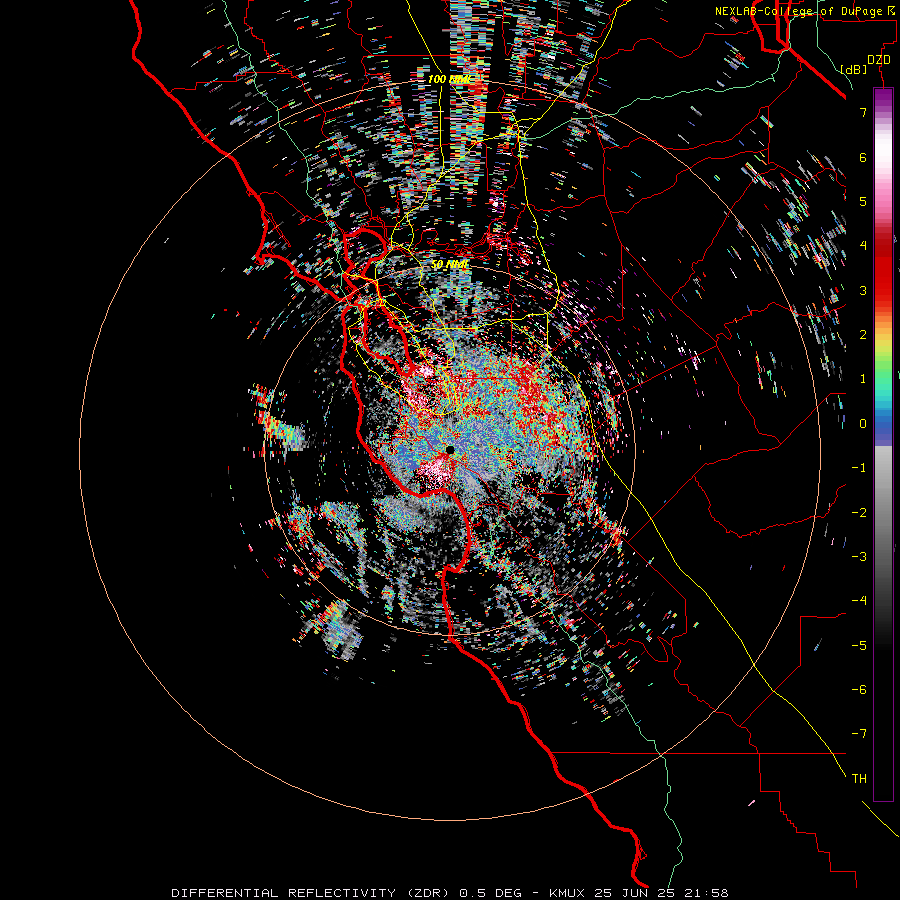Click the -5 value on the color scale
This screenshot has width=900, height=900.
tap(859, 646)
